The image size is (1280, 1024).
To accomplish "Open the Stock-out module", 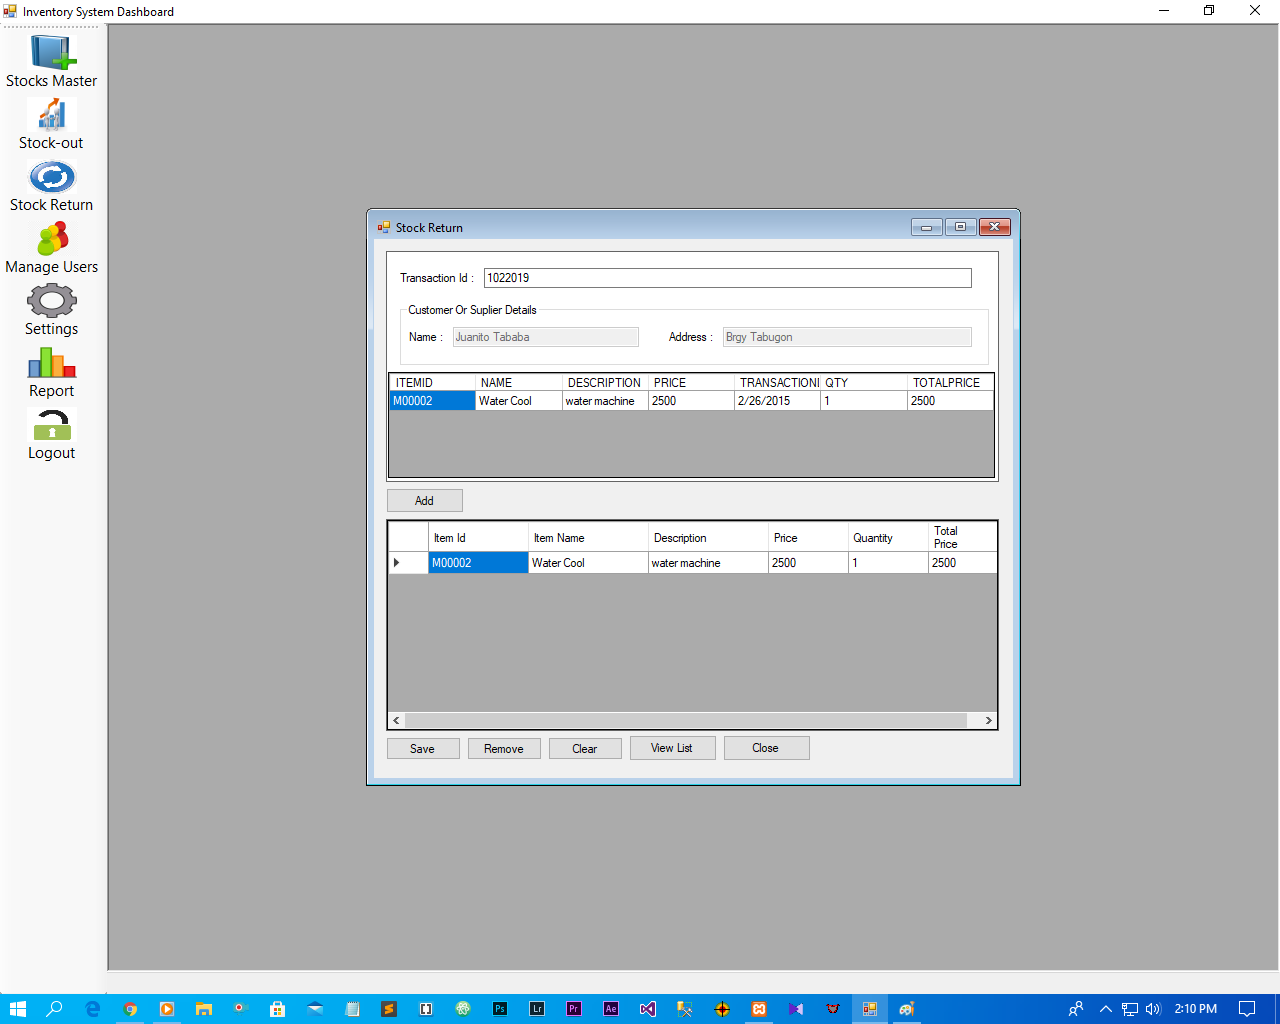I will tap(51, 120).
